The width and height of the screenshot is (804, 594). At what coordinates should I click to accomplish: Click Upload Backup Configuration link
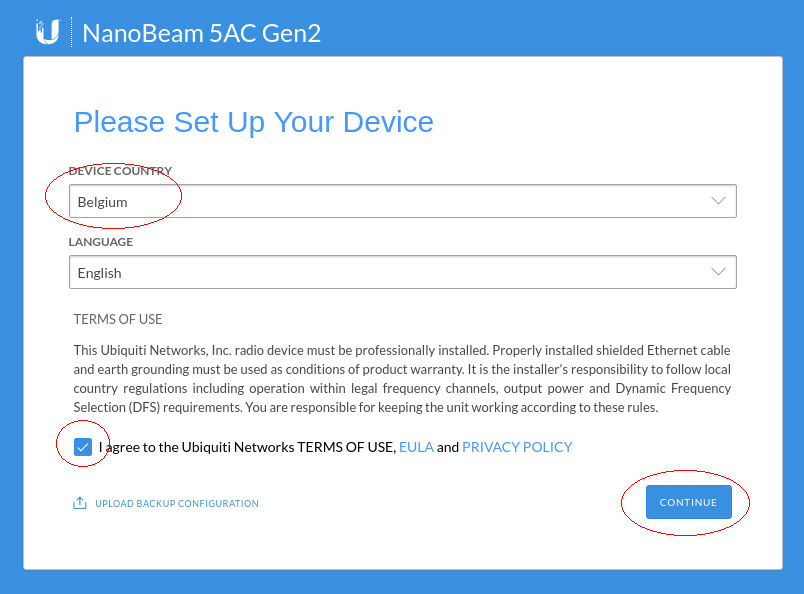[x=176, y=503]
